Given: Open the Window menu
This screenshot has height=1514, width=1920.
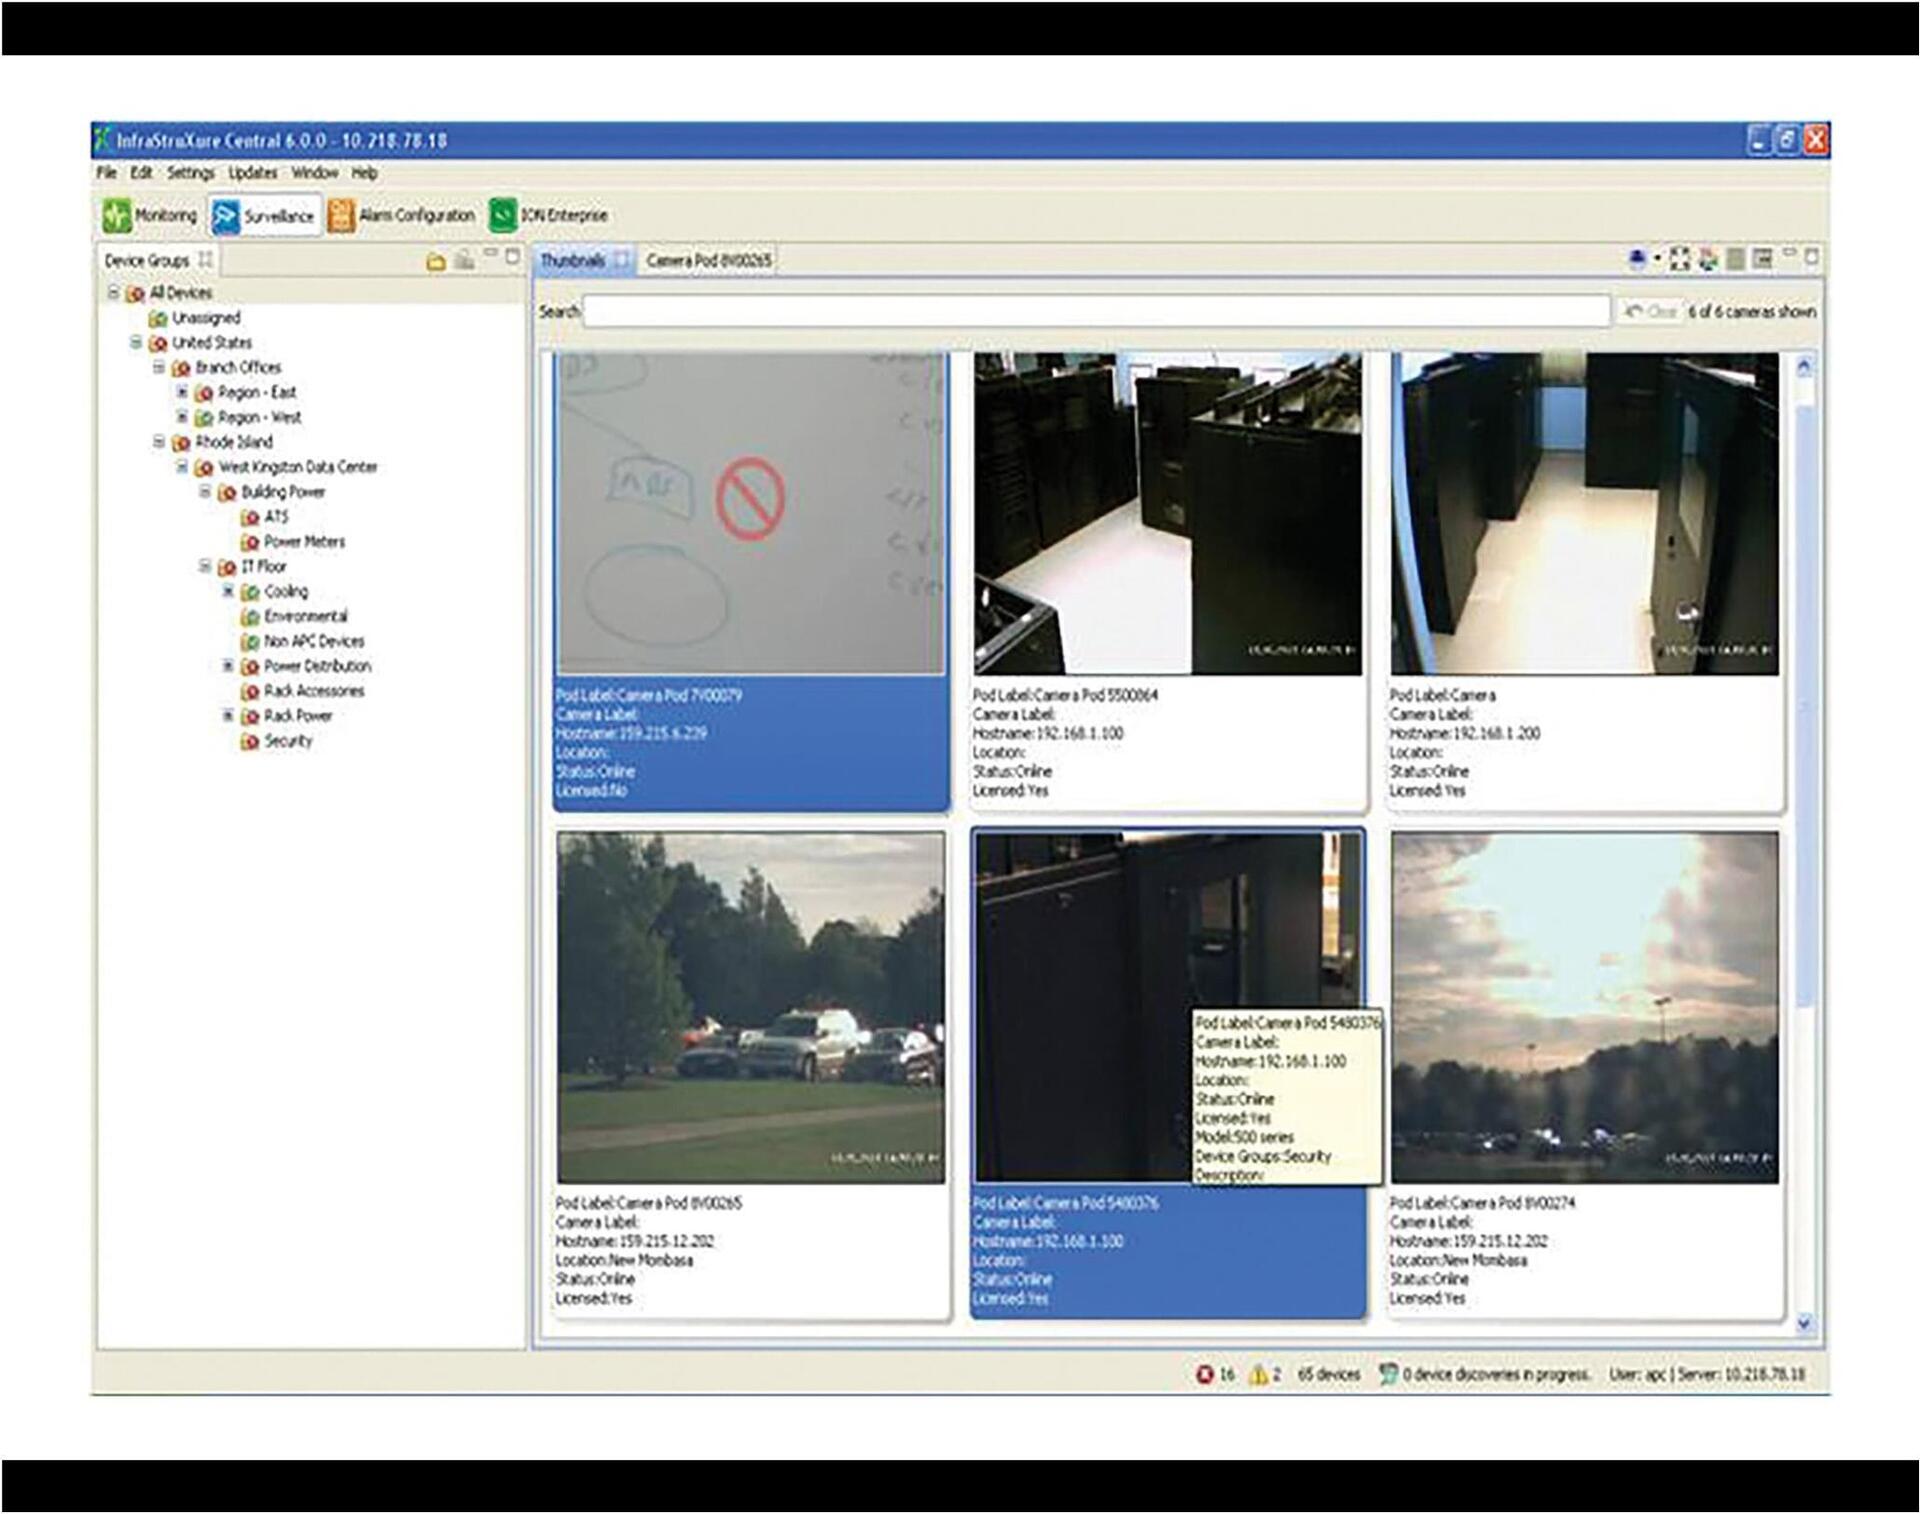Looking at the screenshot, I should click(315, 173).
